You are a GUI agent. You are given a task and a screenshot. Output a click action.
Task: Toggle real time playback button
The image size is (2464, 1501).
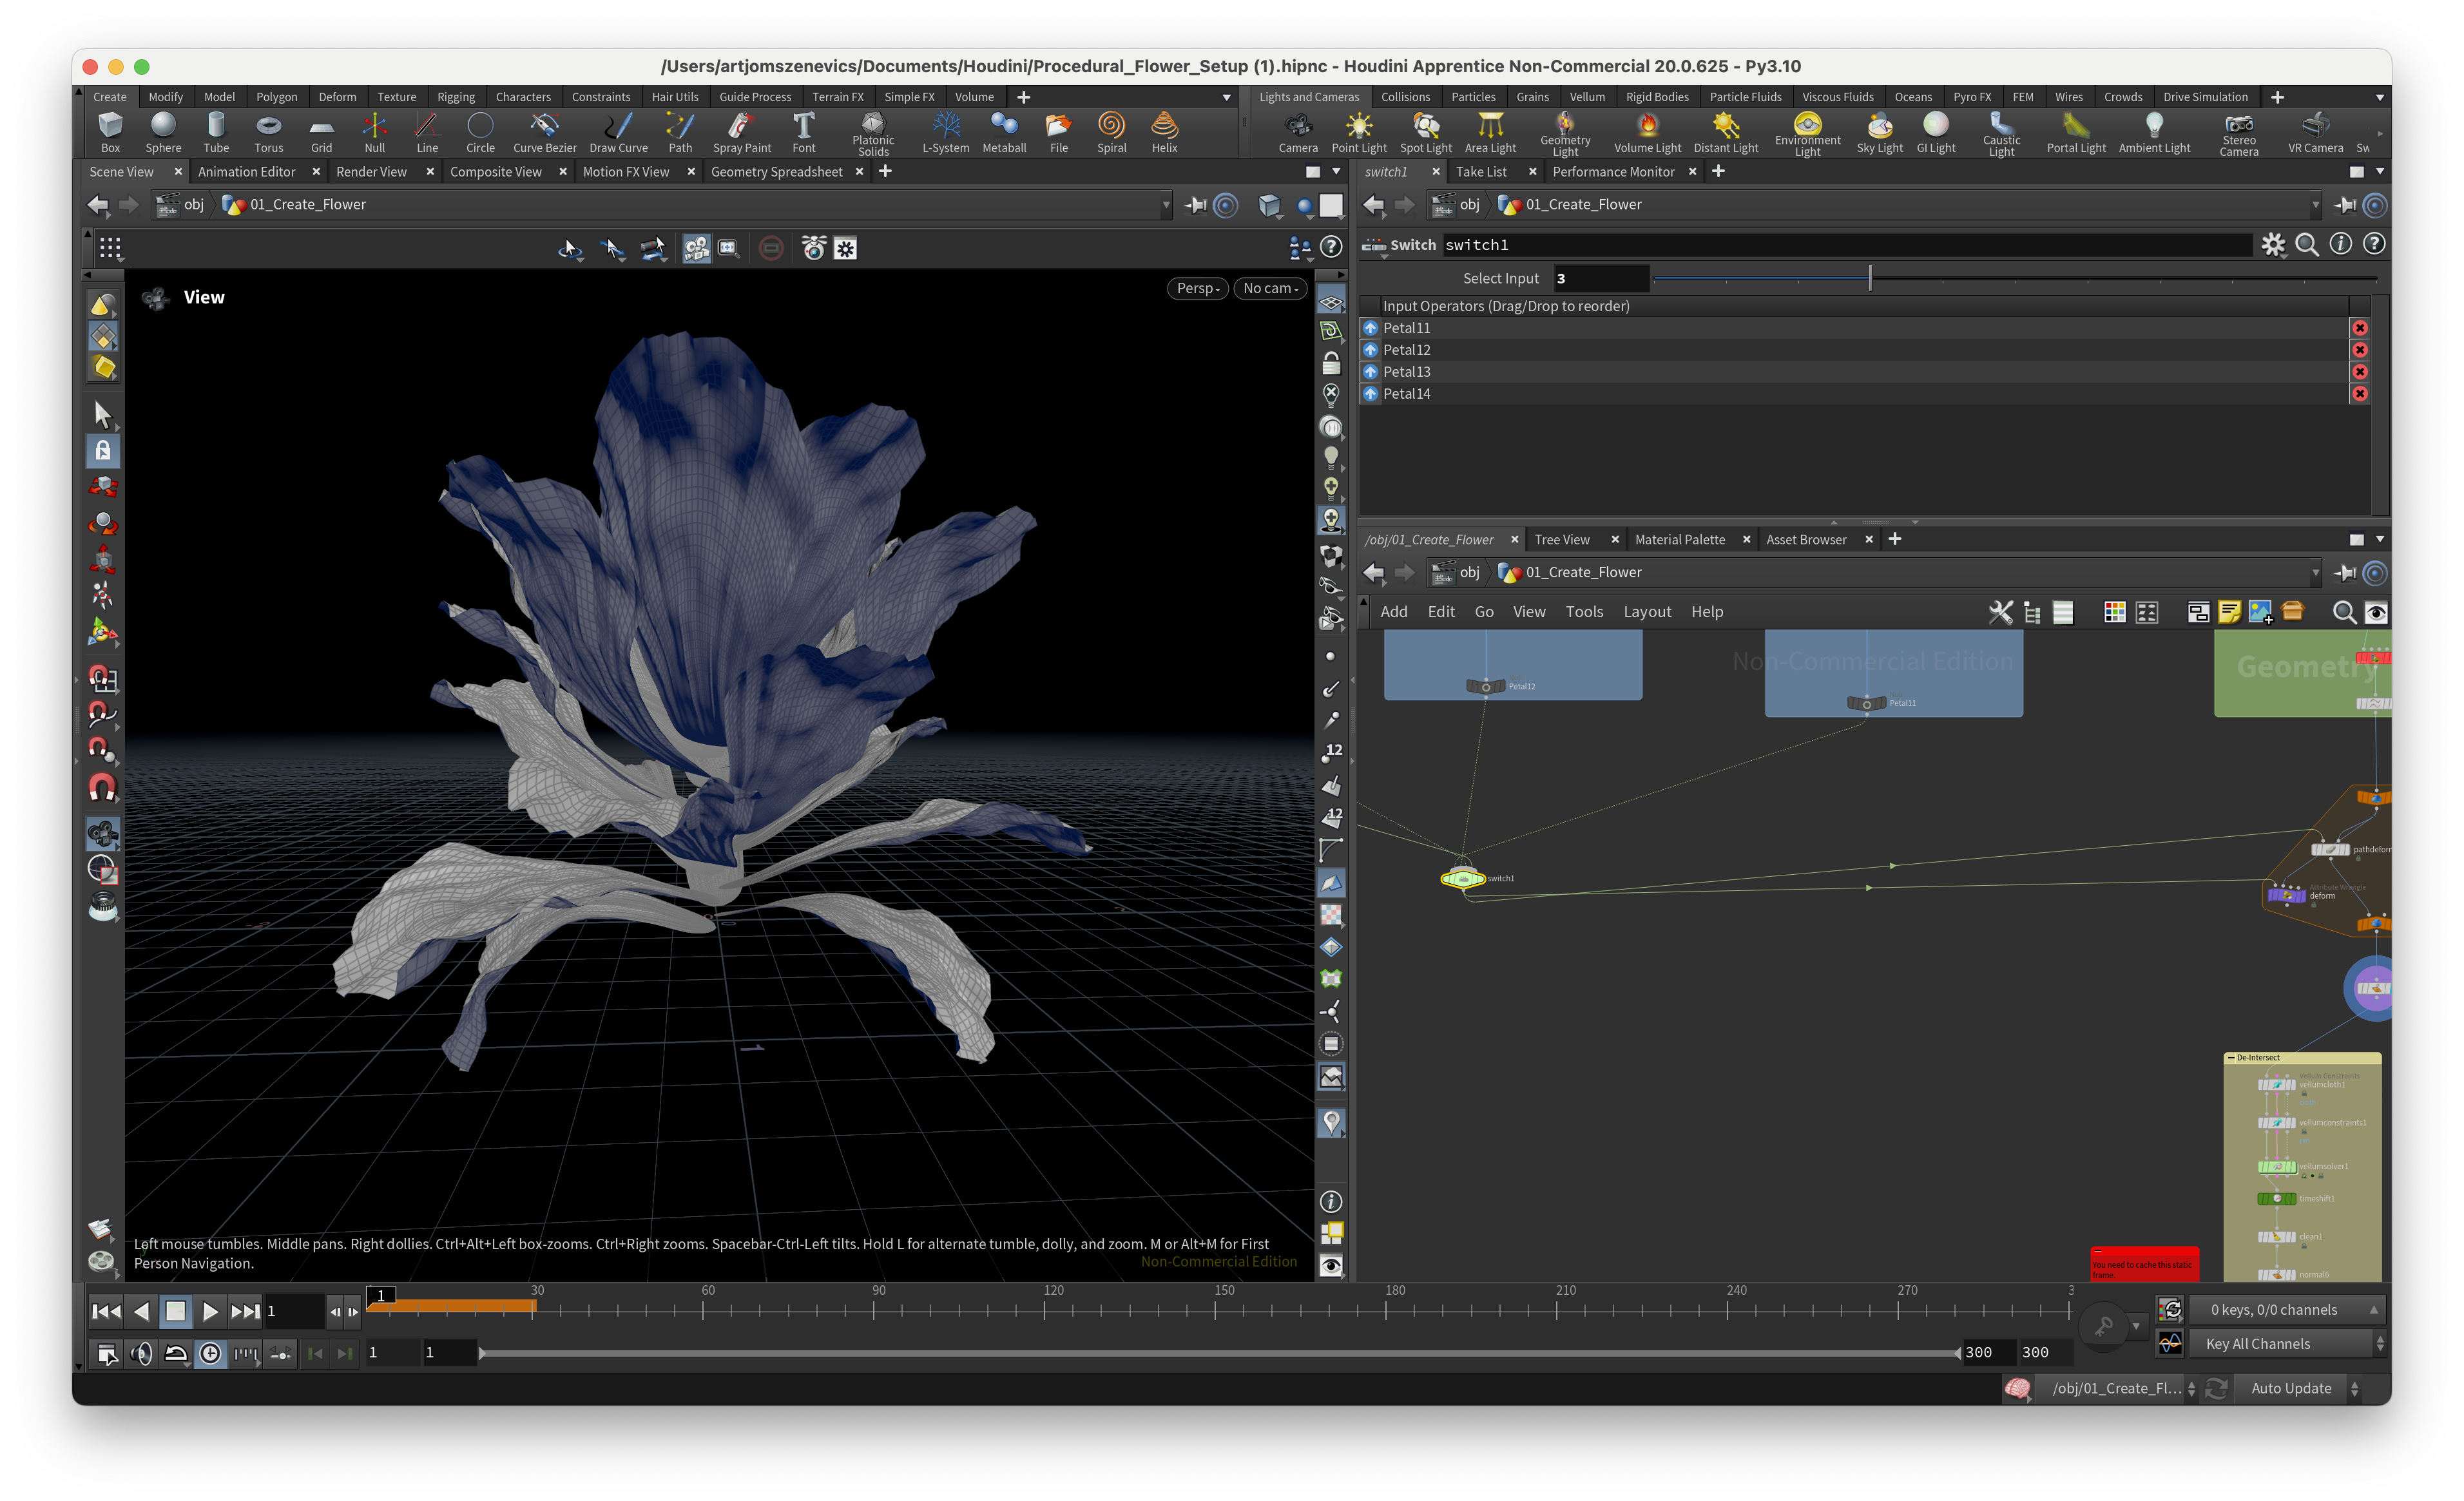pyautogui.click(x=210, y=1354)
